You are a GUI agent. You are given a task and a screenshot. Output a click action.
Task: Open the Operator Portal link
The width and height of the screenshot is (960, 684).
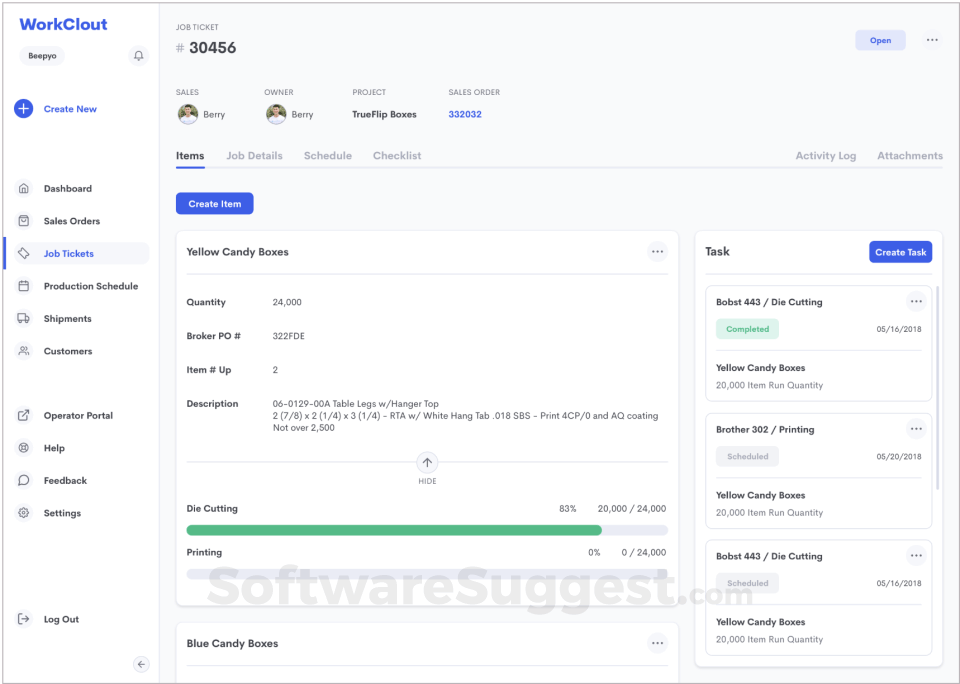[x=76, y=415]
